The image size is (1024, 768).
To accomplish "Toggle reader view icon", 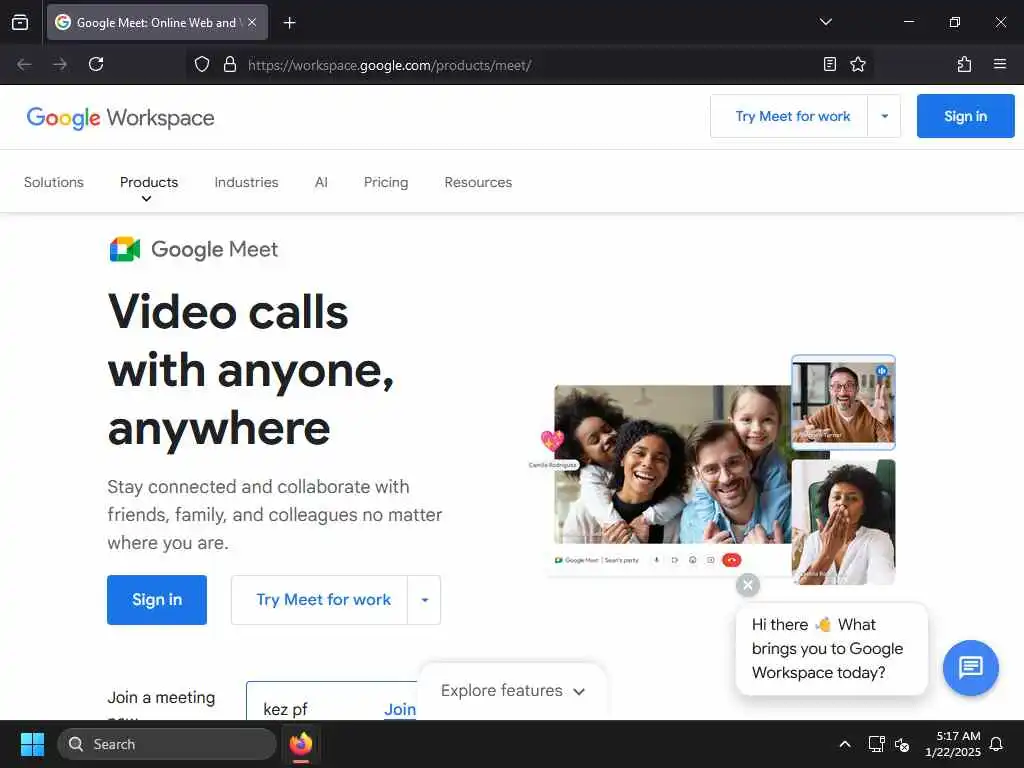I will click(x=829, y=64).
